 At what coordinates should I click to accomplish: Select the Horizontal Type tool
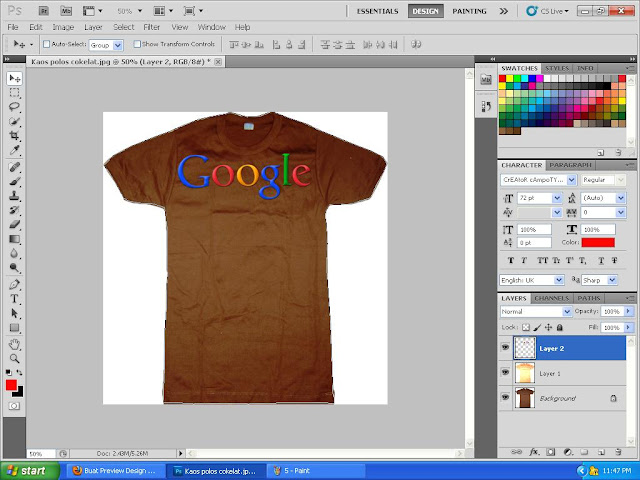coord(14,299)
